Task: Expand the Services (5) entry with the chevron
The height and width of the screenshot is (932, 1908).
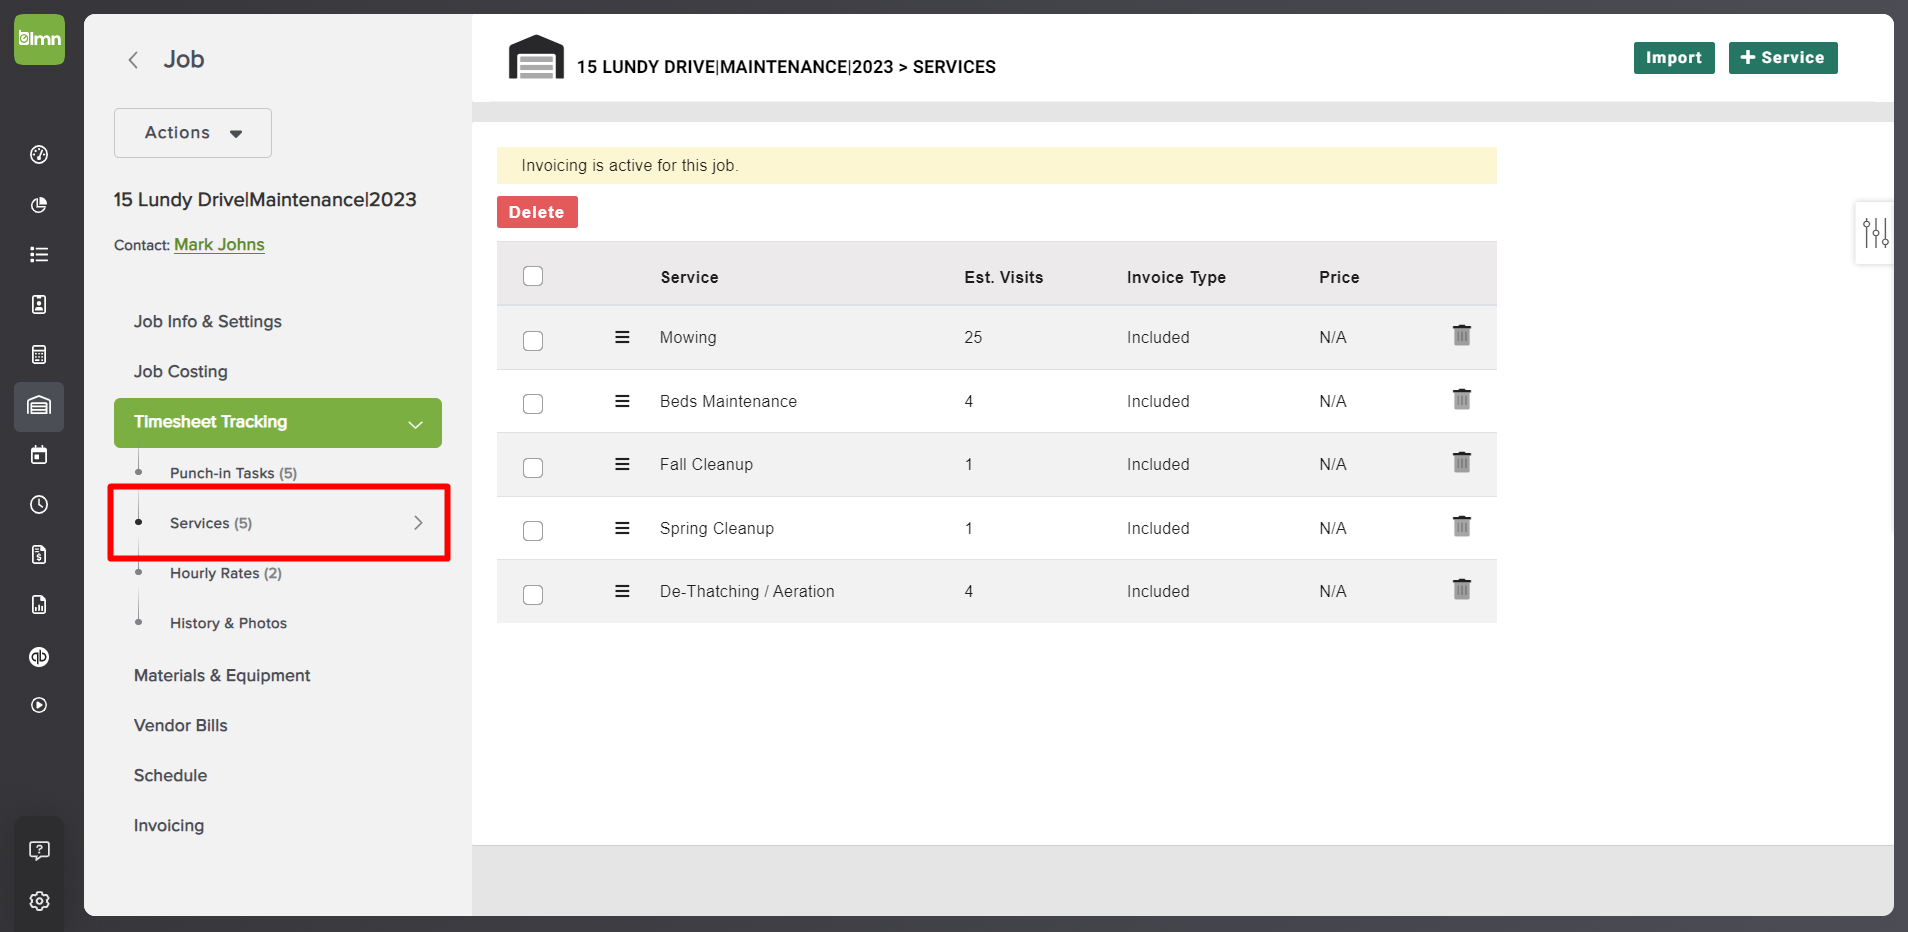Action: point(418,522)
